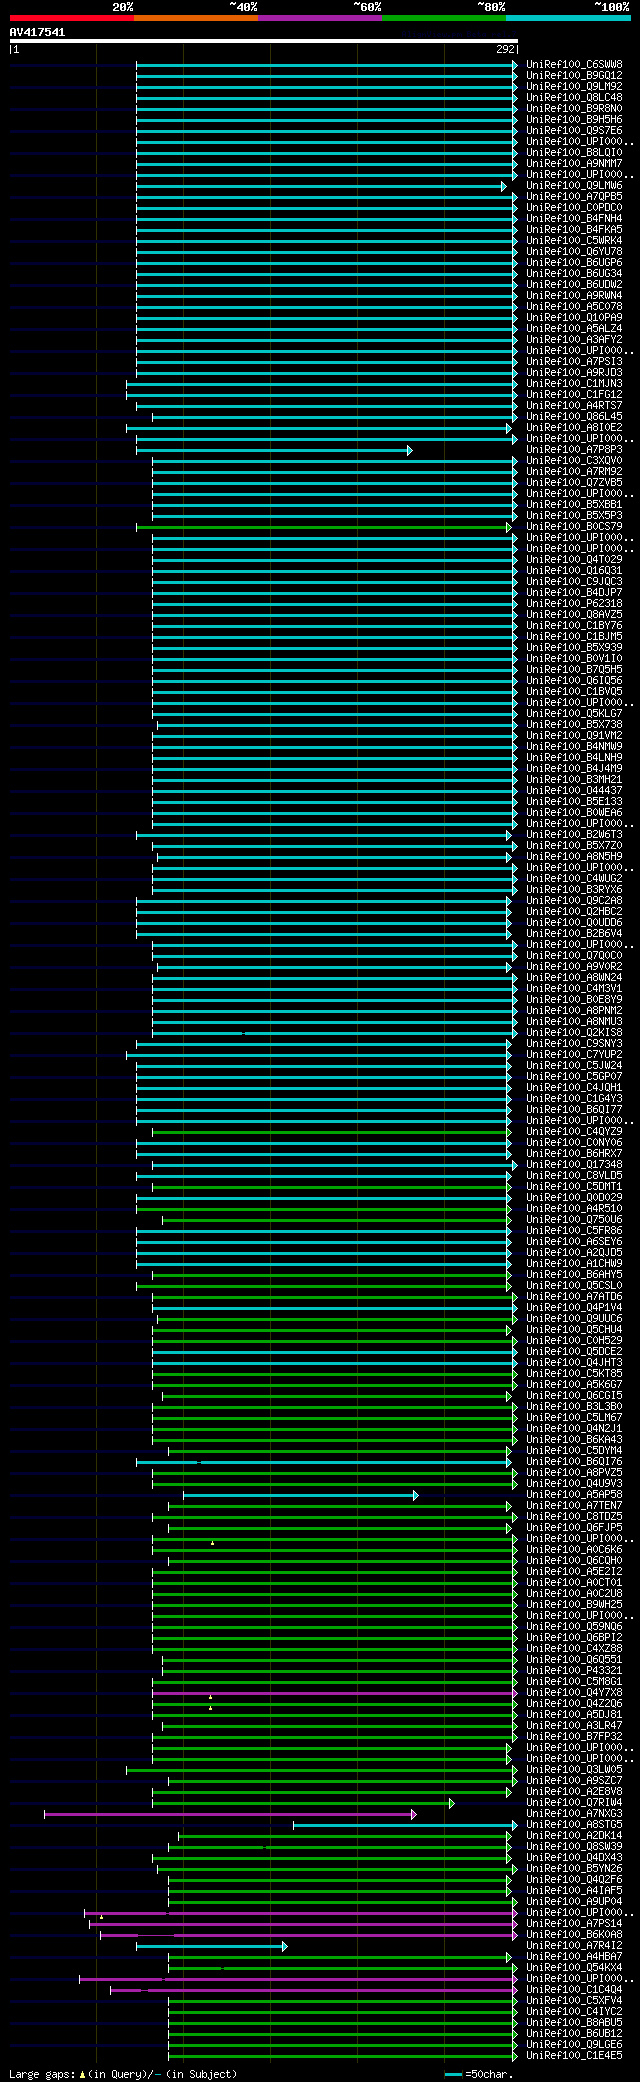640x2082 pixels.
Task: Open hit UniRef100_C1BJM5
Action: (574, 637)
